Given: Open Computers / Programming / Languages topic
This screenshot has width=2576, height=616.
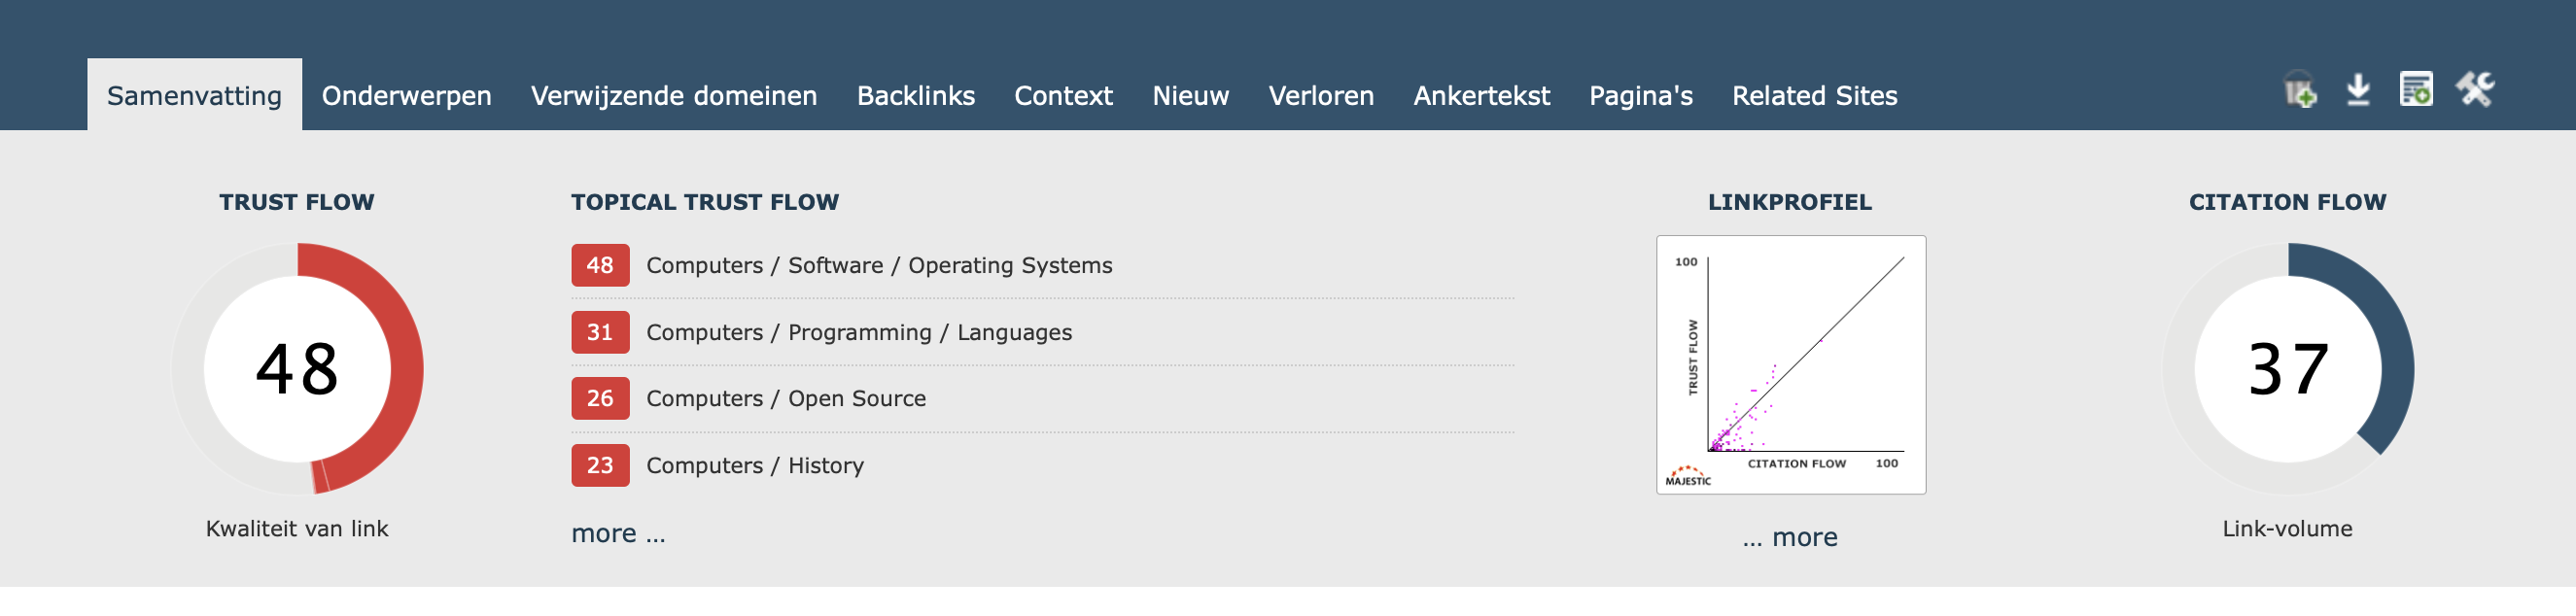Looking at the screenshot, I should [859, 332].
